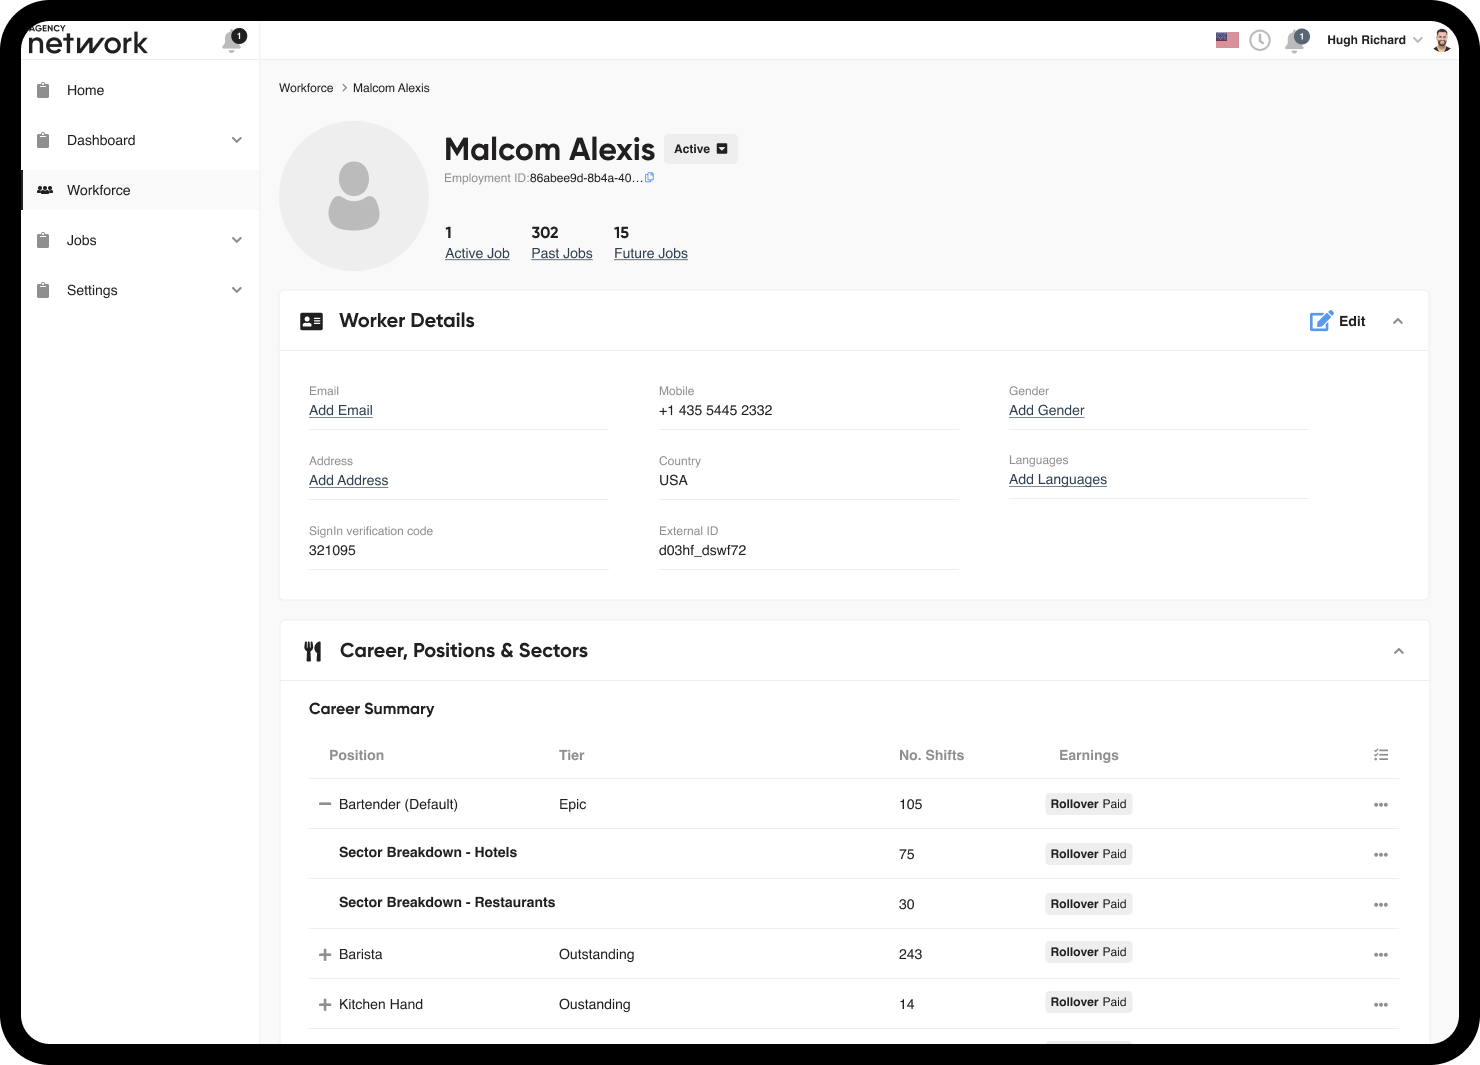This screenshot has width=1480, height=1065.
Task: Click the Settings clipboard icon
Action: (43, 290)
